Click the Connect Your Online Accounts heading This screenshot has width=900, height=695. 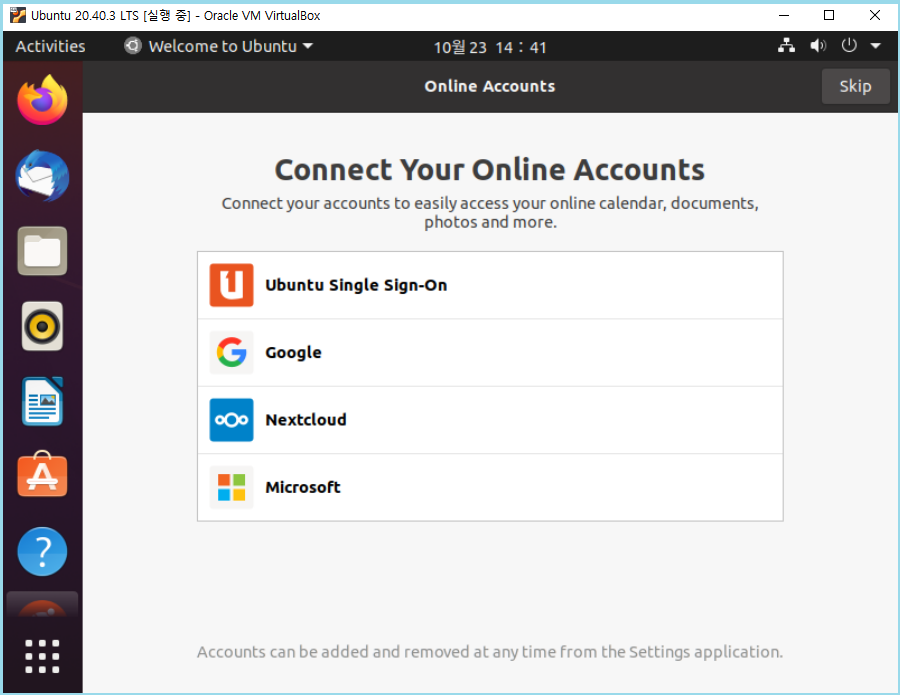click(x=490, y=170)
